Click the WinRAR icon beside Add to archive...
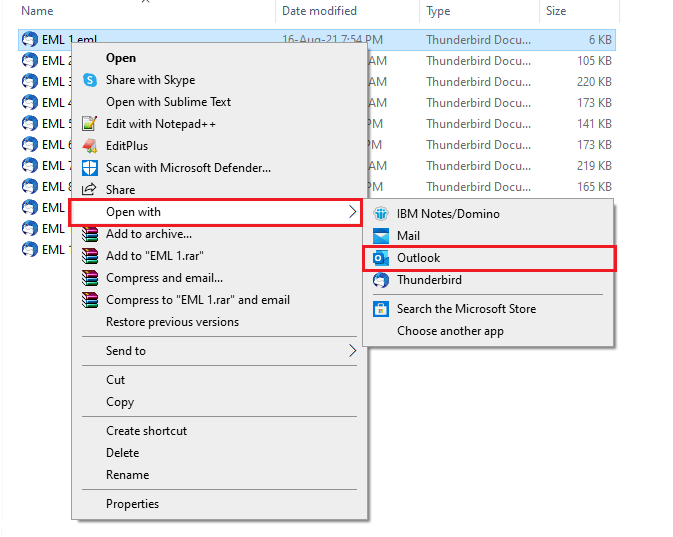Image resolution: width=673 pixels, height=537 pixels. tap(90, 234)
